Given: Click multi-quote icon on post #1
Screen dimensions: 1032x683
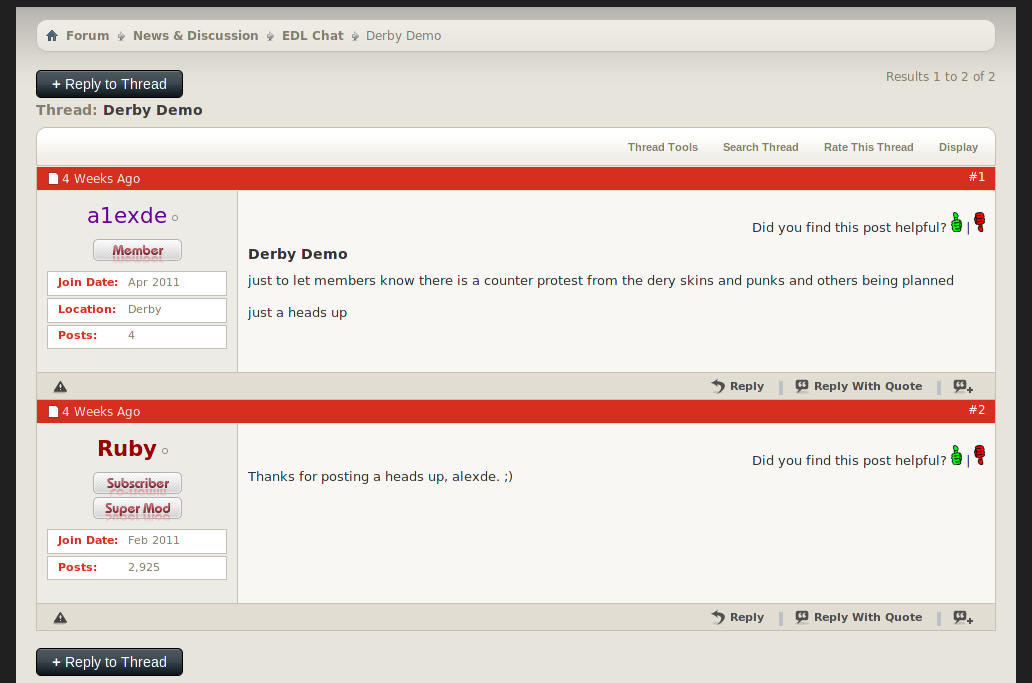Looking at the screenshot, I should point(962,387).
